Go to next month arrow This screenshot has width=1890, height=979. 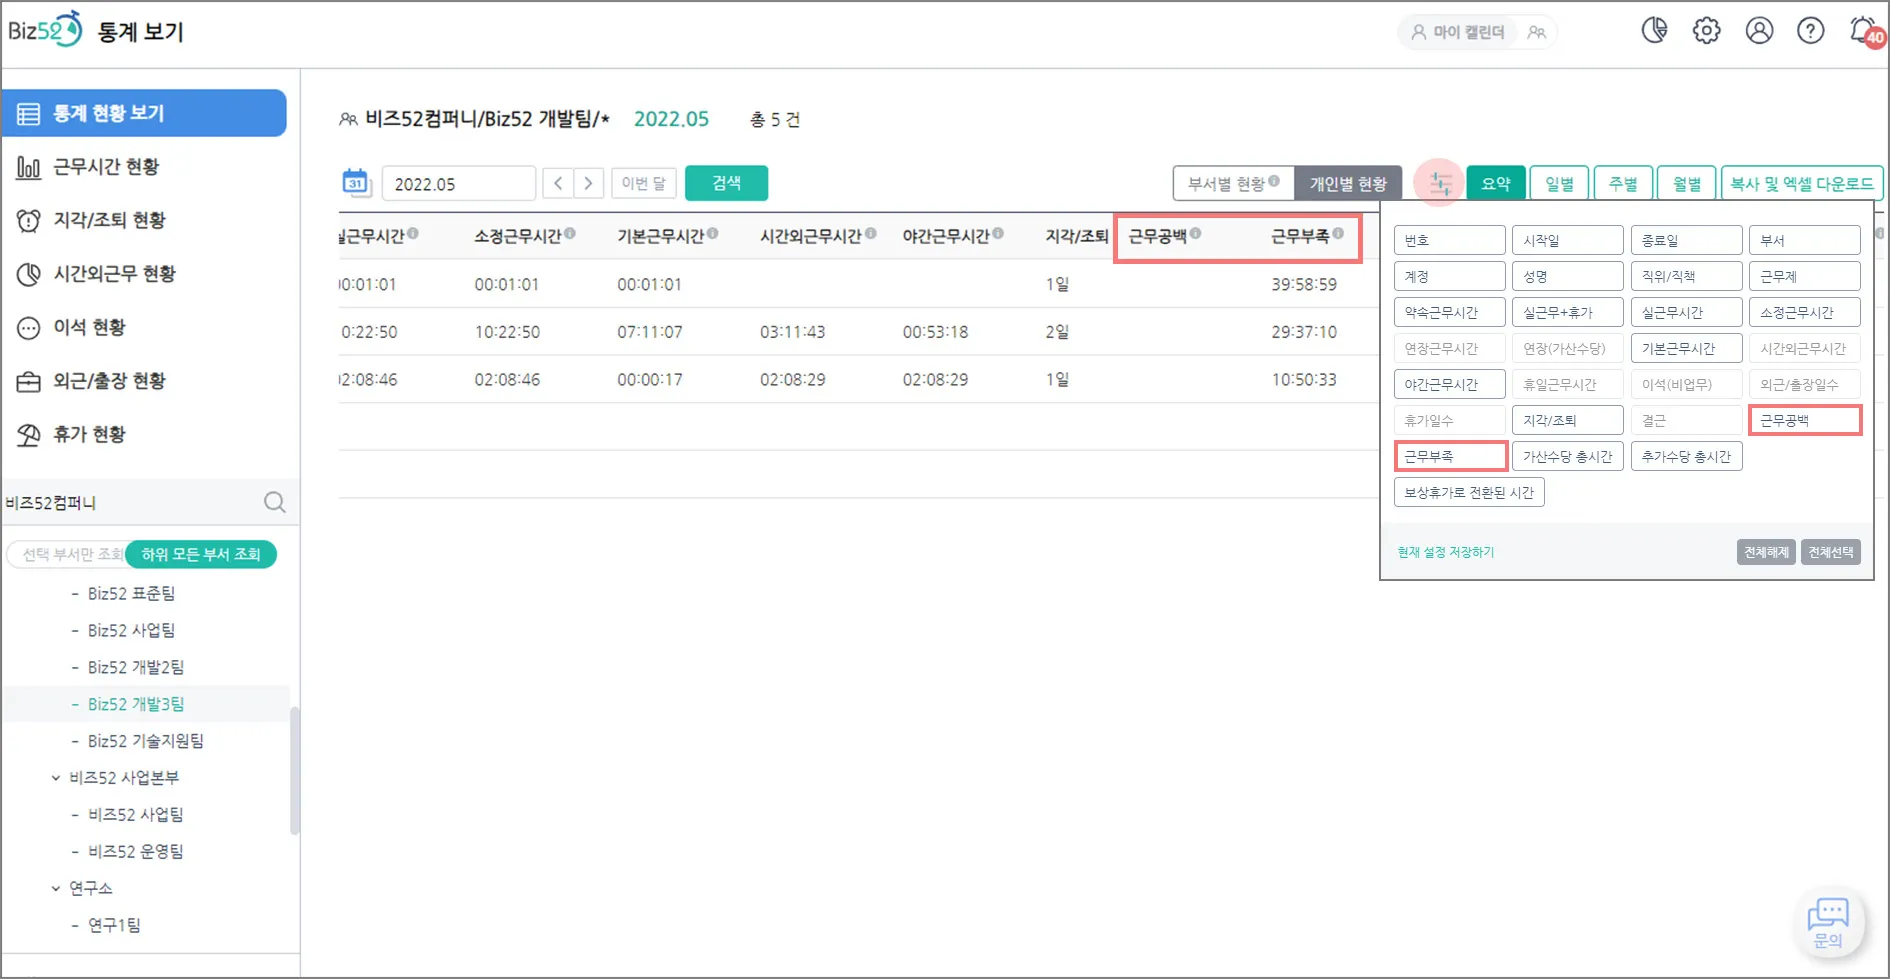coord(589,183)
